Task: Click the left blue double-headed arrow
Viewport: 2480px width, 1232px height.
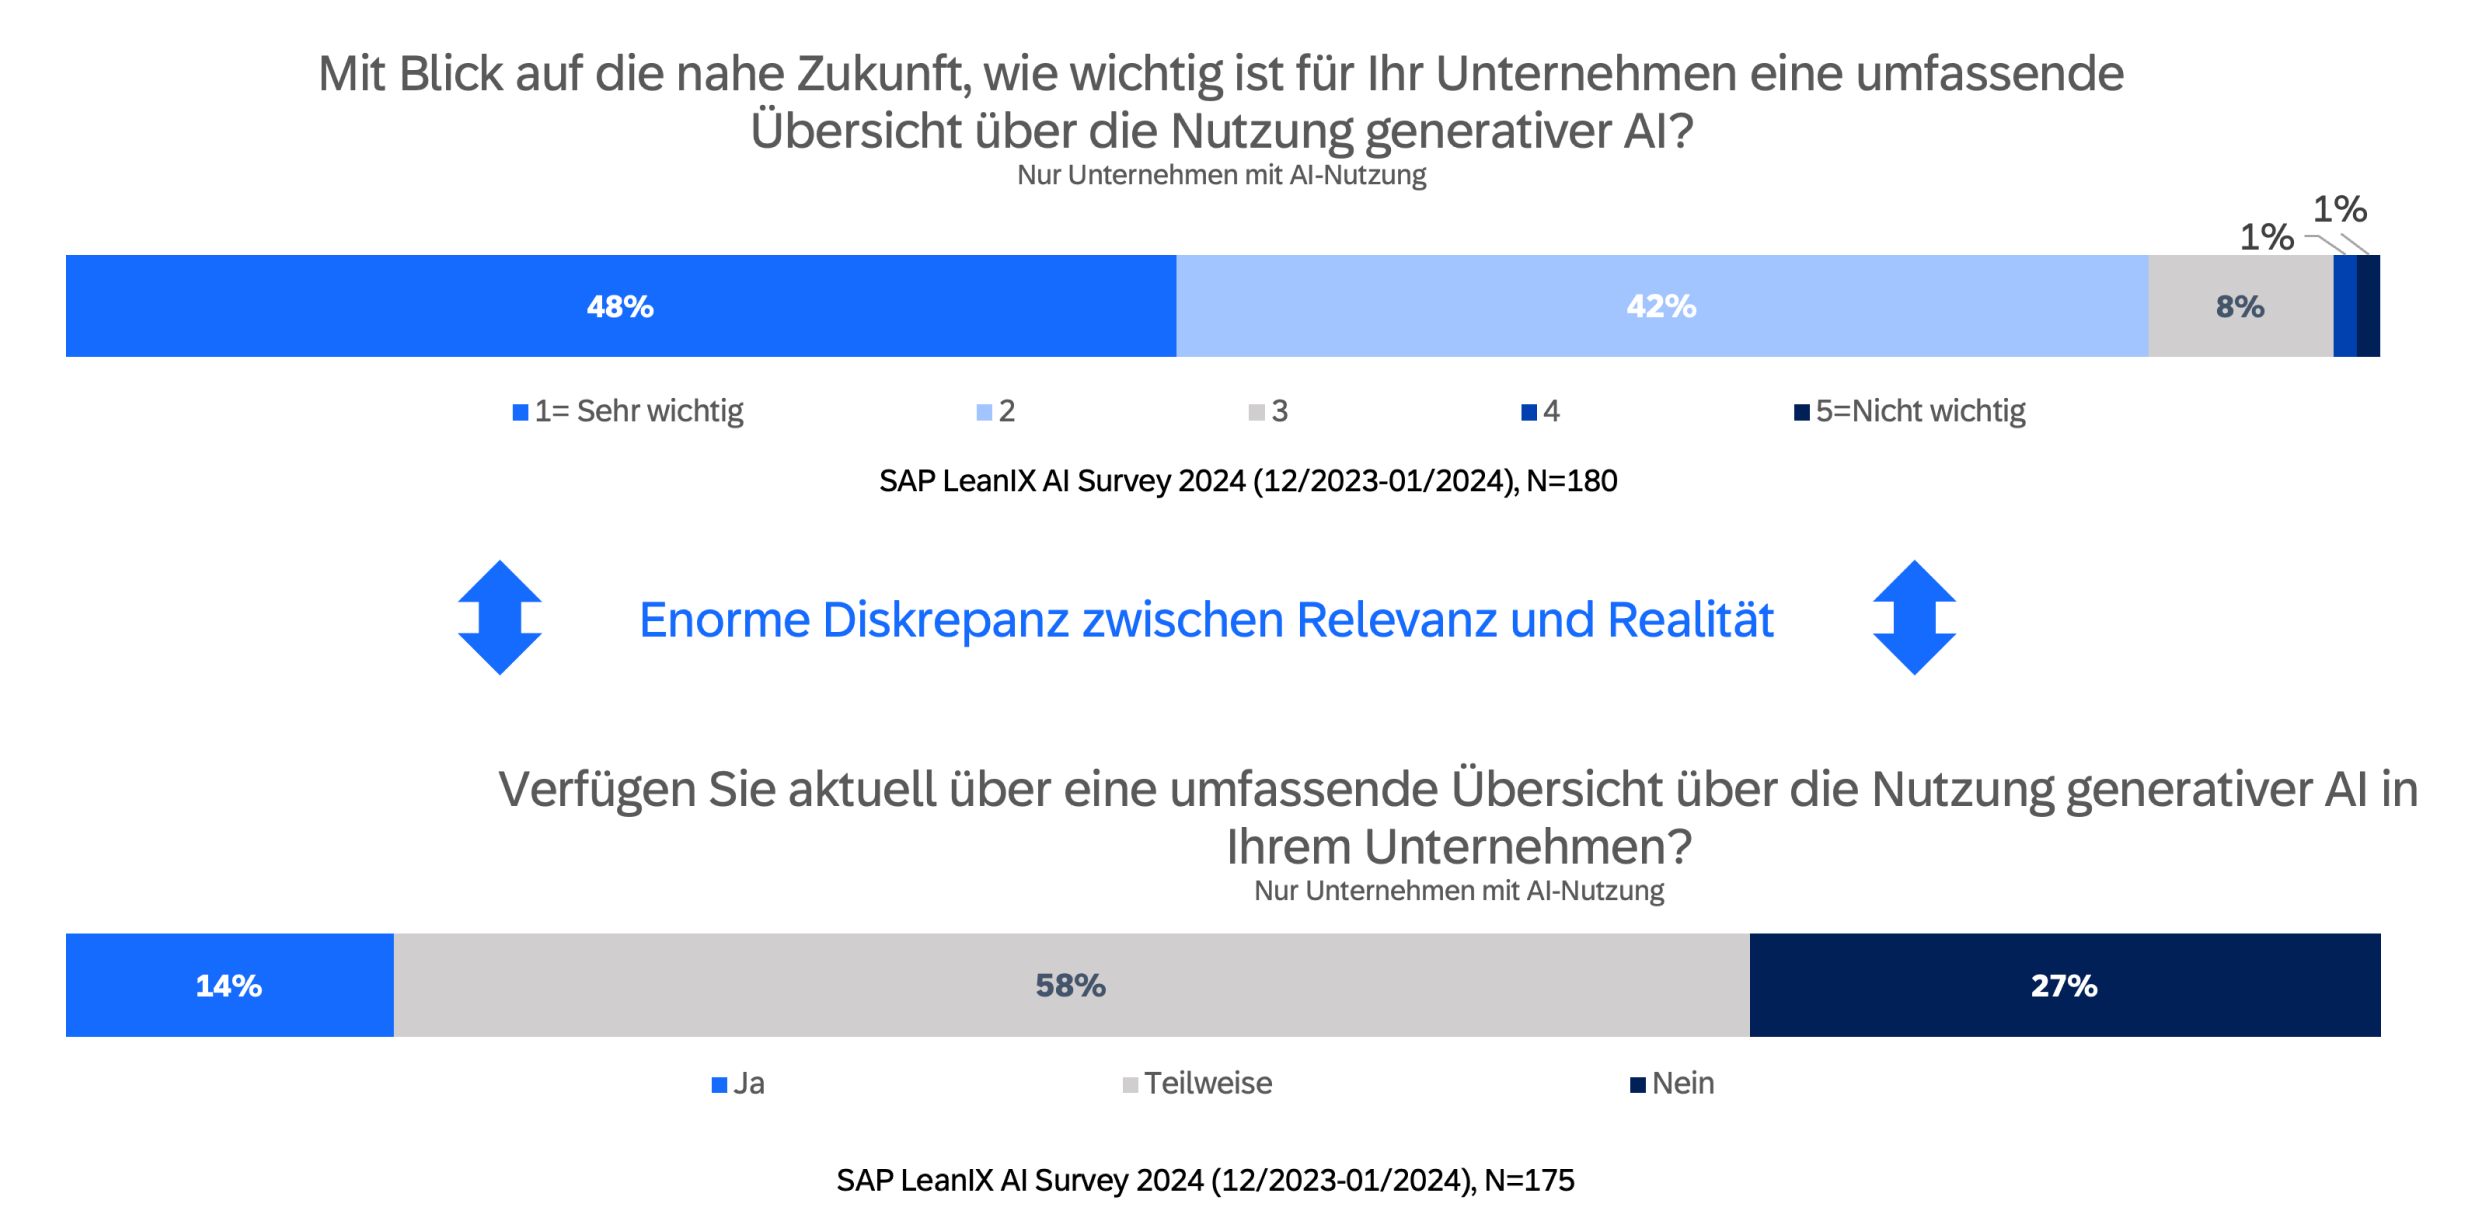Action: click(499, 617)
